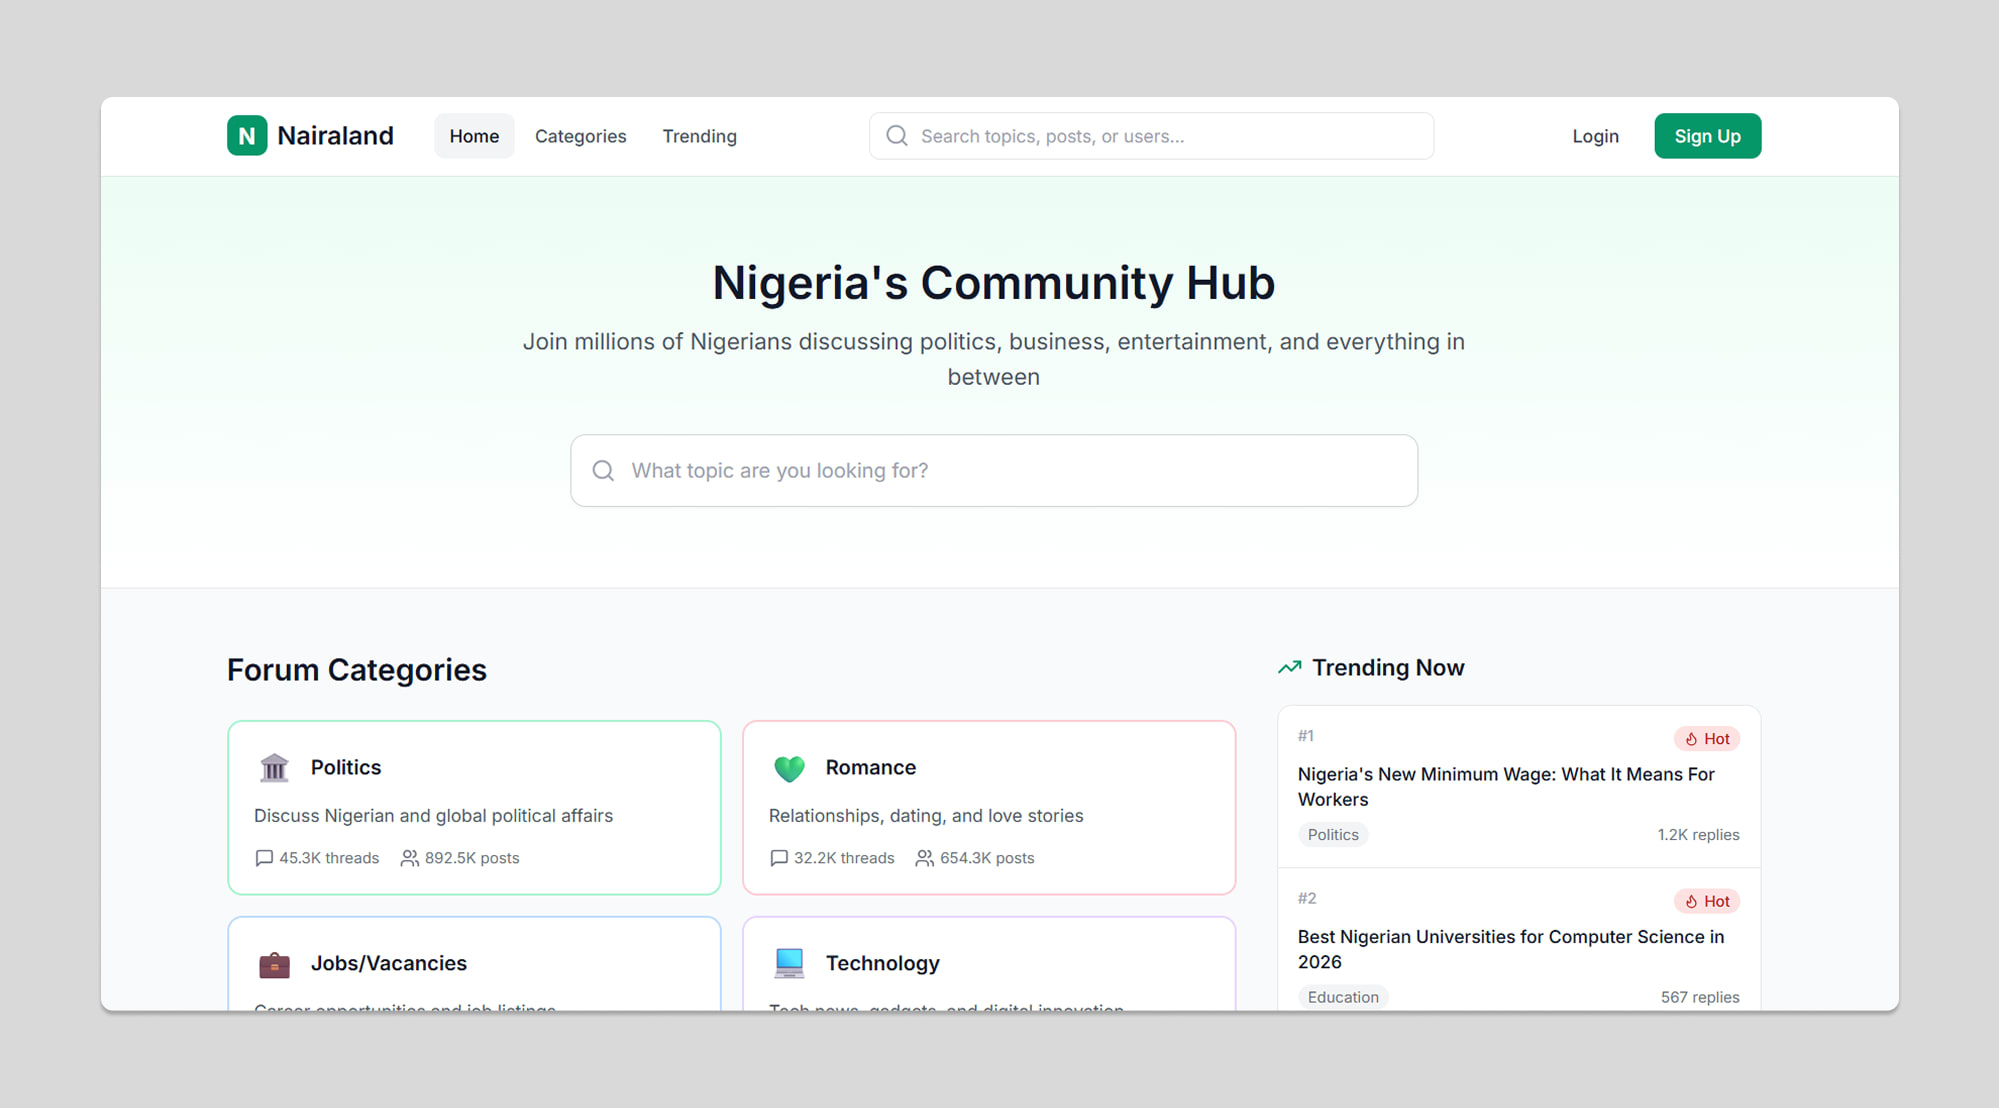Click the laptop icon on the Technology card
The width and height of the screenshot is (1999, 1108).
[x=789, y=963]
